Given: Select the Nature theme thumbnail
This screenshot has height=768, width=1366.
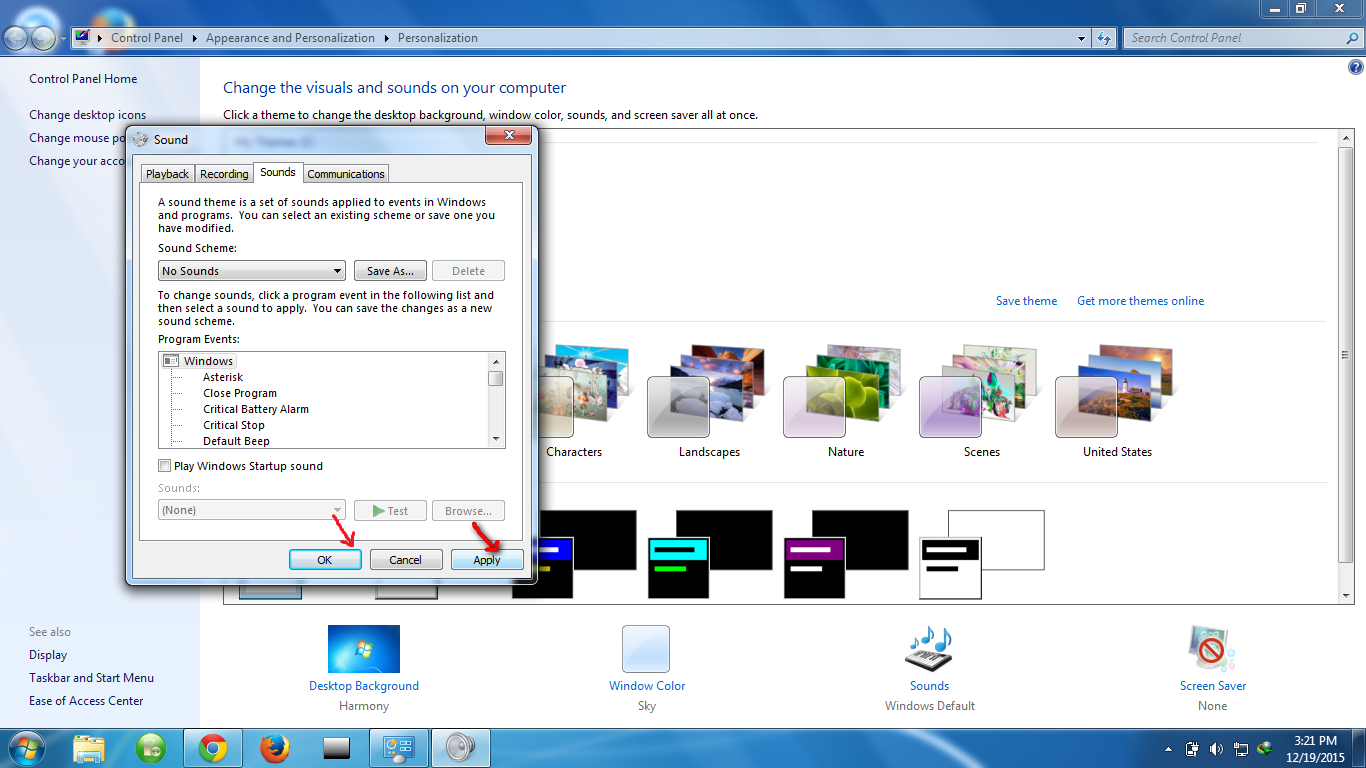Looking at the screenshot, I should coord(845,391).
